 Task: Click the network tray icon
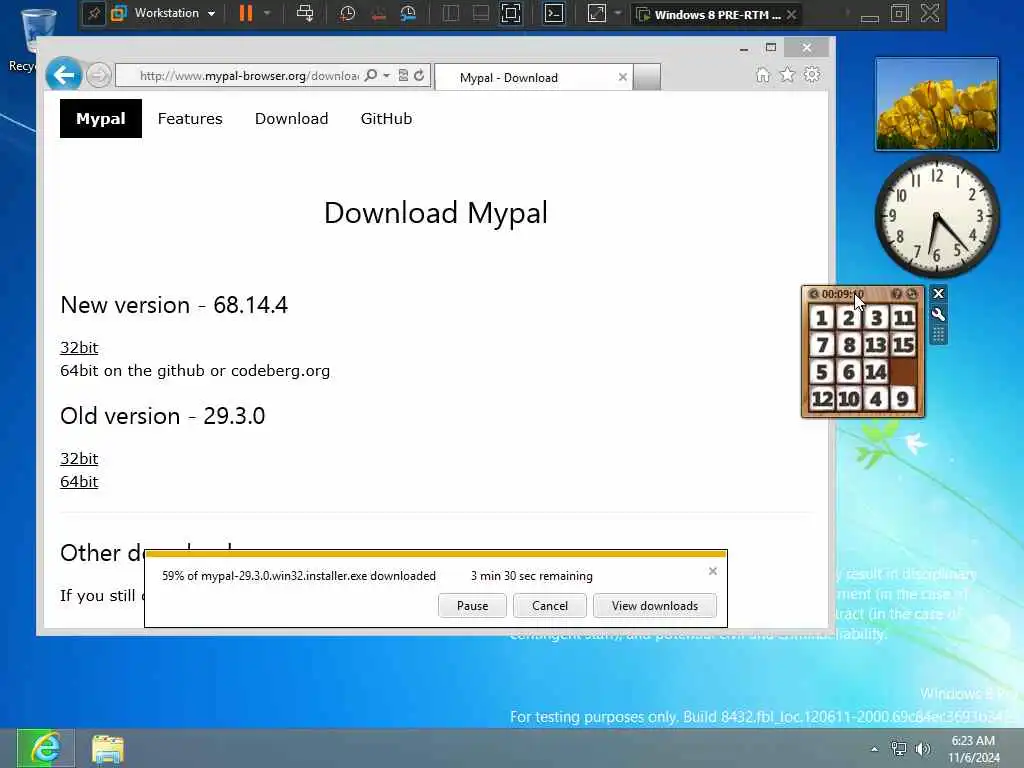pyautogui.click(x=899, y=749)
